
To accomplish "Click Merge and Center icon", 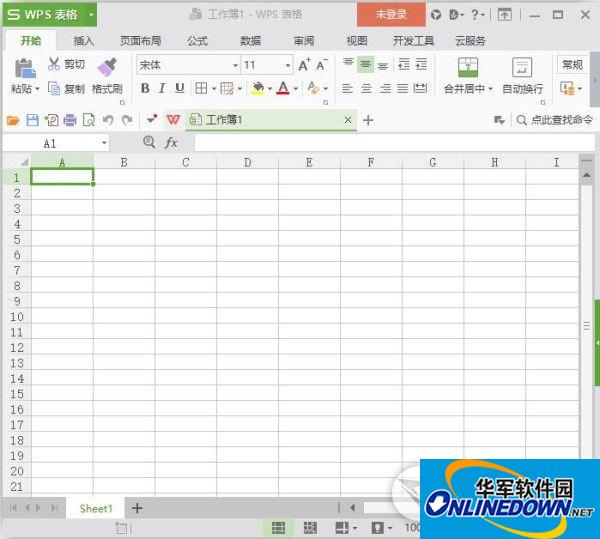I will 468,67.
